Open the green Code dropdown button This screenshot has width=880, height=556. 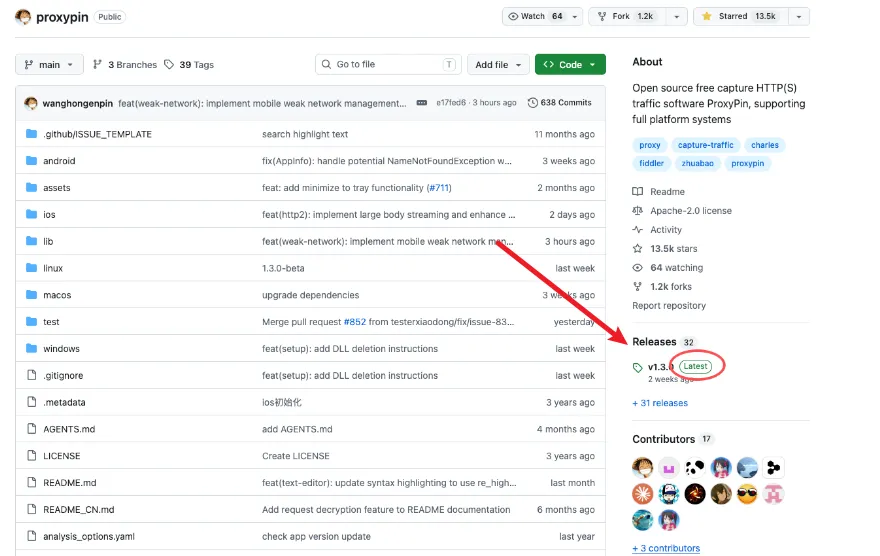click(x=570, y=65)
